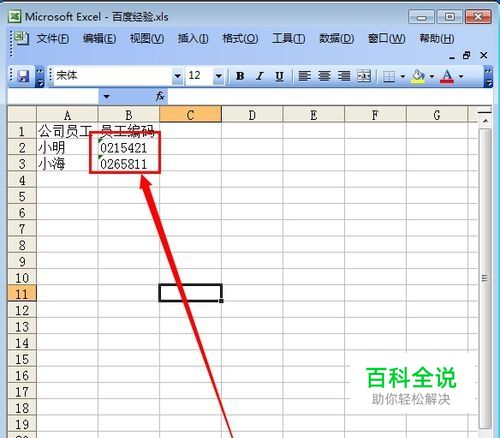
Task: Toggle Underline formatting
Action: (x=279, y=76)
